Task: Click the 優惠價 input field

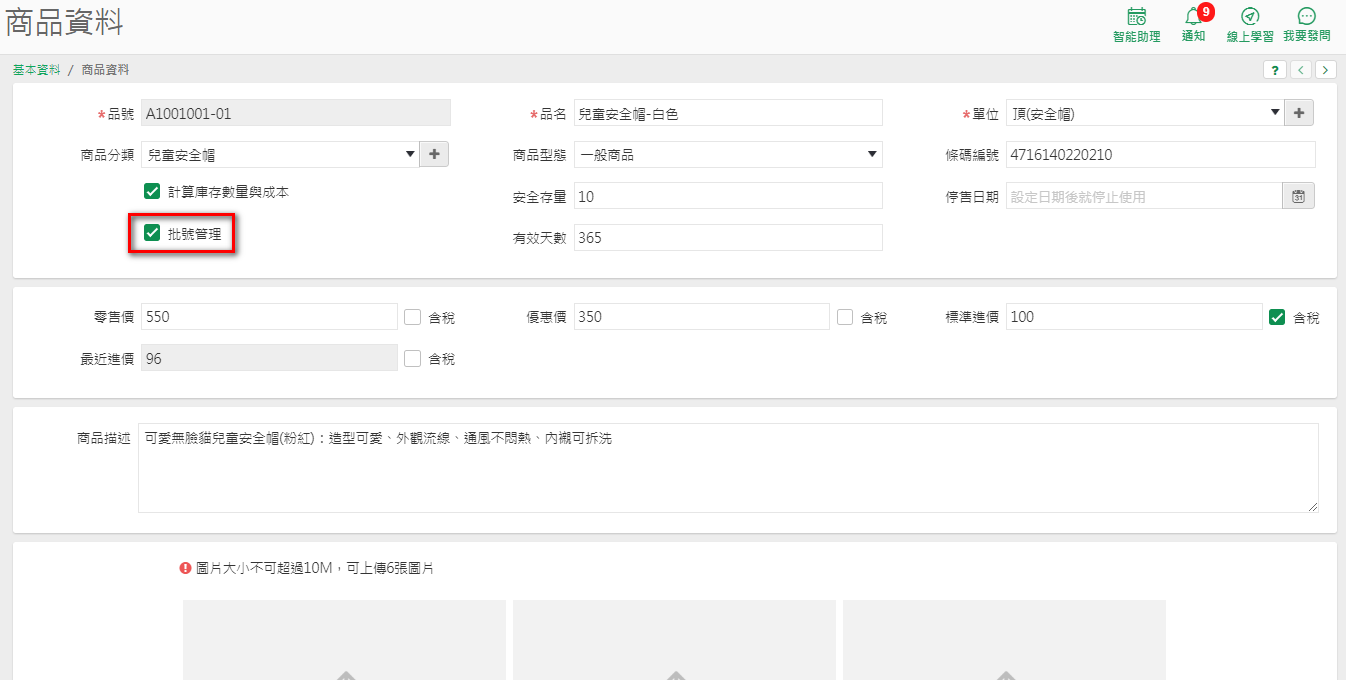Action: 702,317
